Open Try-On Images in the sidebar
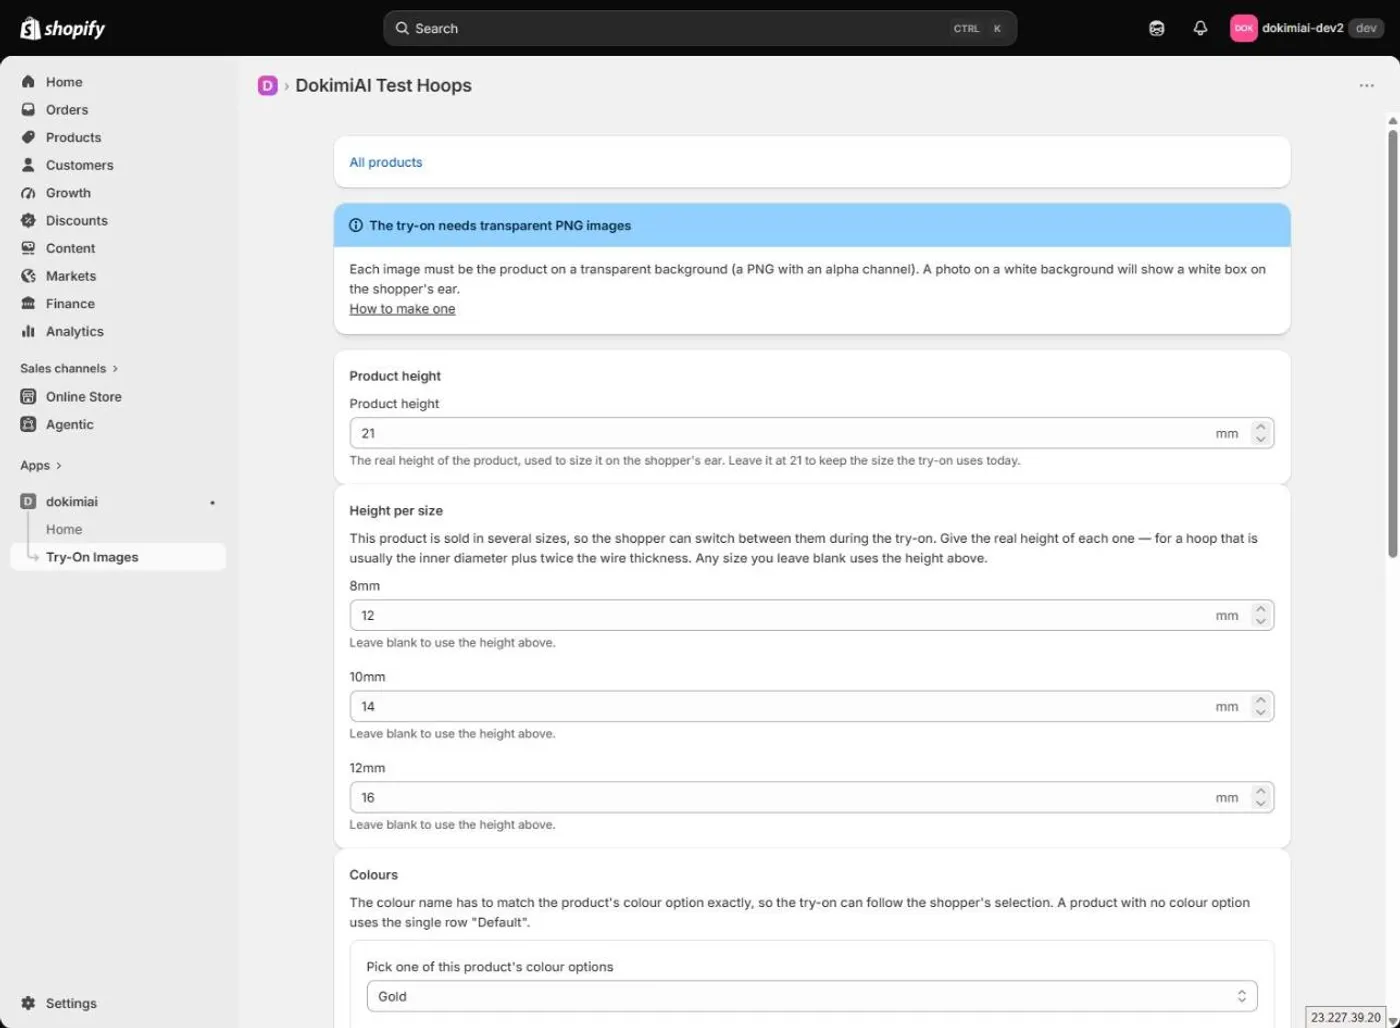The image size is (1400, 1028). point(118,557)
